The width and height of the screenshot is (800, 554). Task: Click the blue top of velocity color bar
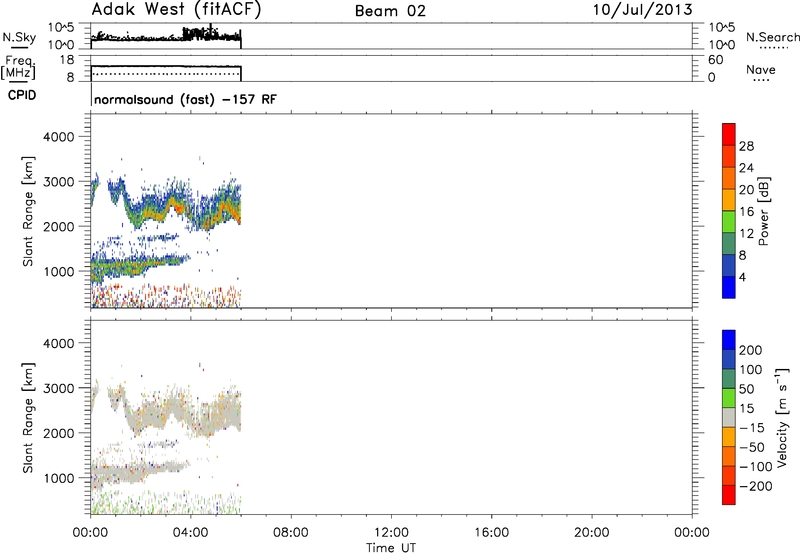coord(729,339)
